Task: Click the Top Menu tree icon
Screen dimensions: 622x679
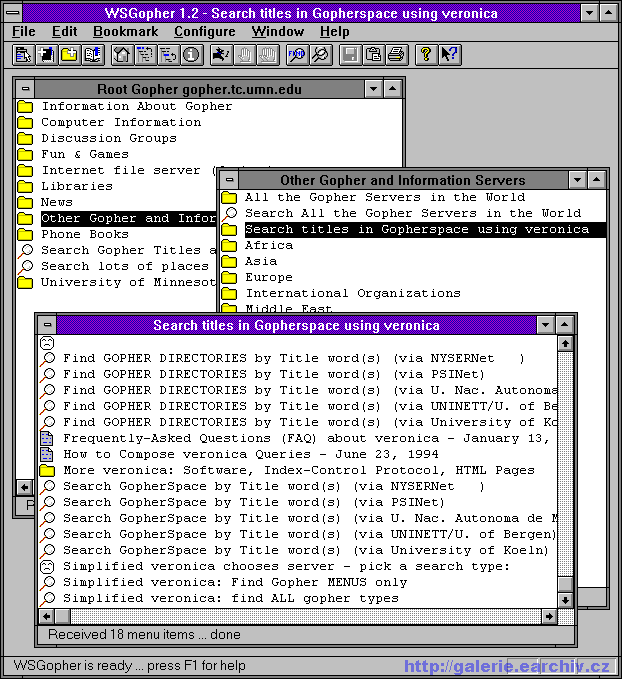Action: [145, 55]
